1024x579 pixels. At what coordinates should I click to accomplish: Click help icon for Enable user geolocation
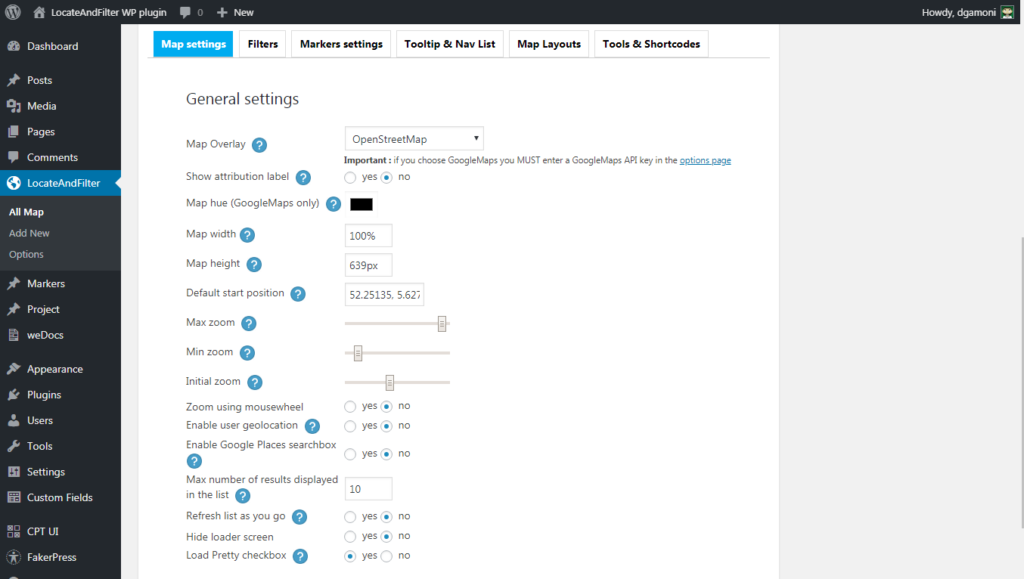tap(311, 426)
